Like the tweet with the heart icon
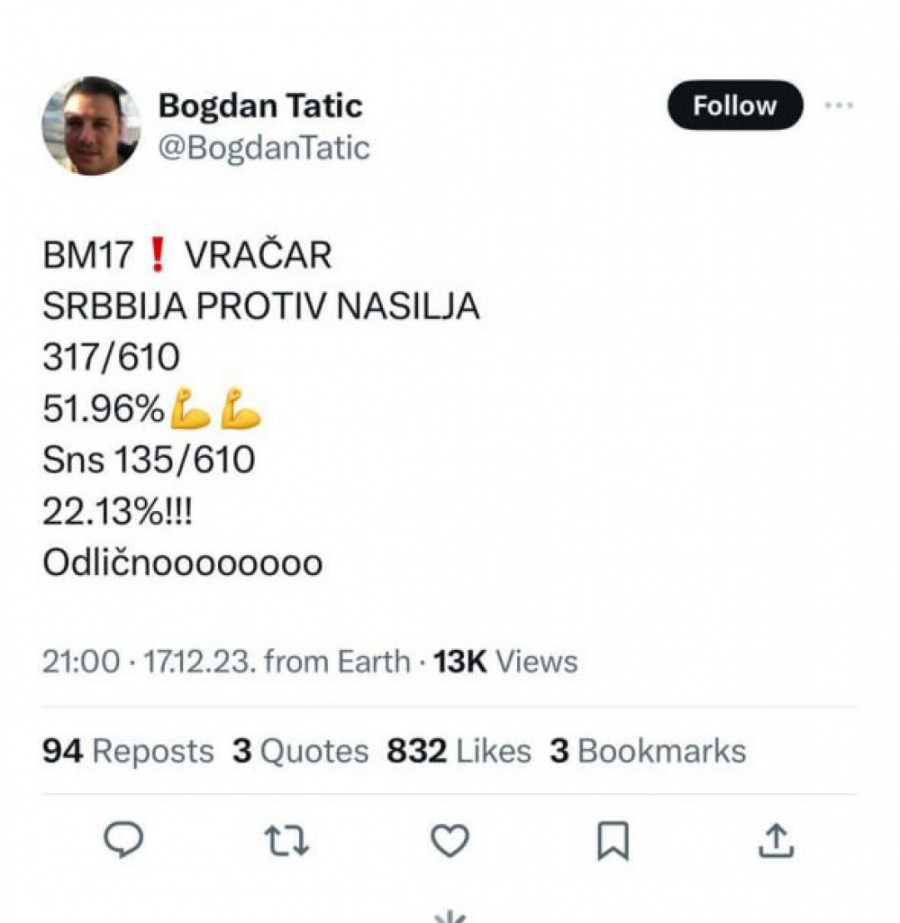The image size is (900, 923). pyautogui.click(x=449, y=840)
